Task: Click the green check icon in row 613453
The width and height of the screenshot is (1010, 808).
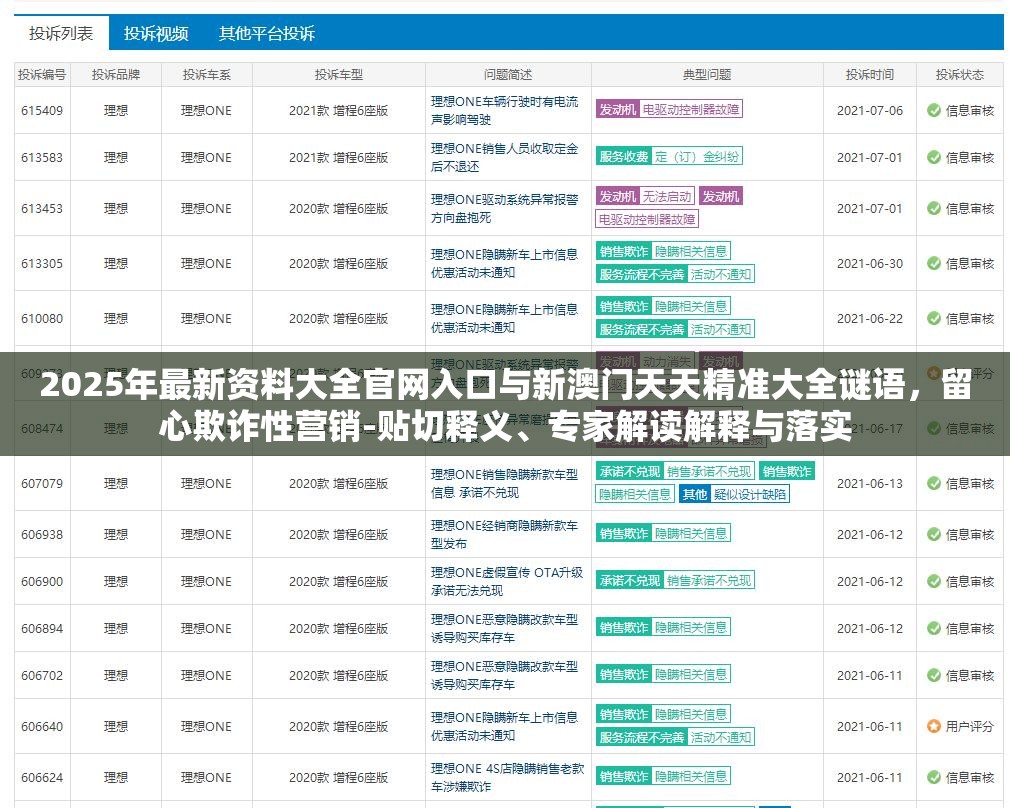Action: [933, 208]
